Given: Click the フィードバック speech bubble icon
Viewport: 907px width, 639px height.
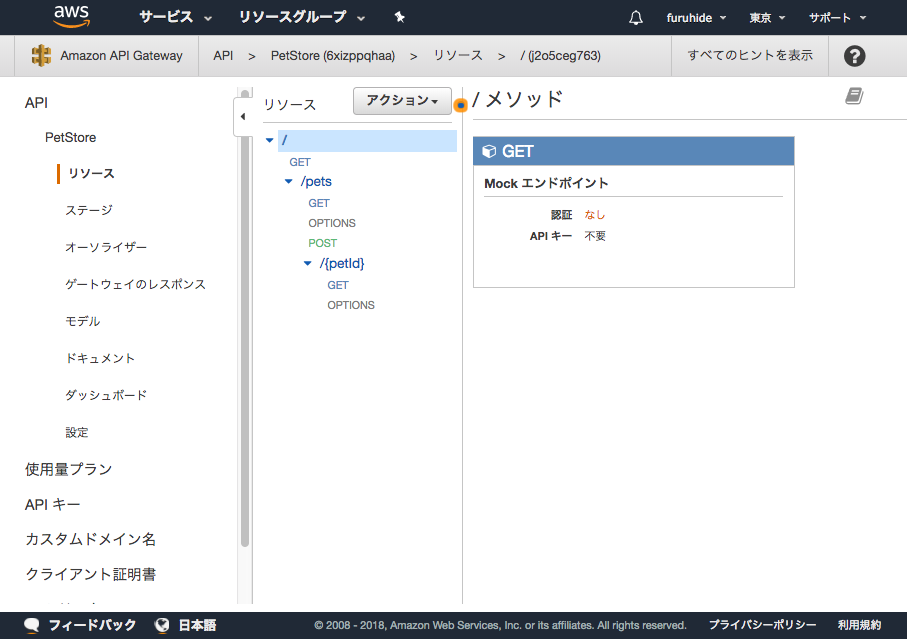Looking at the screenshot, I should 31,624.
